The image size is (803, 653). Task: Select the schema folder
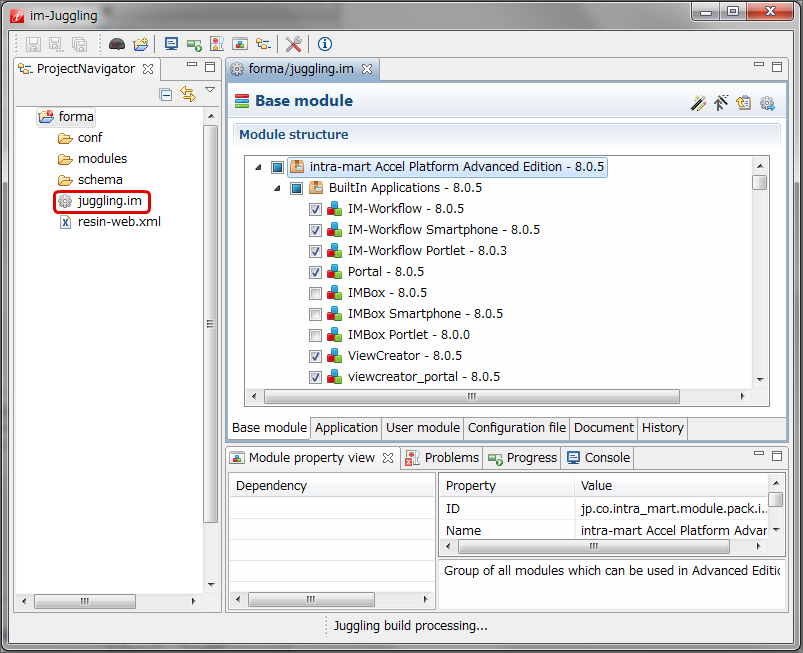90,180
